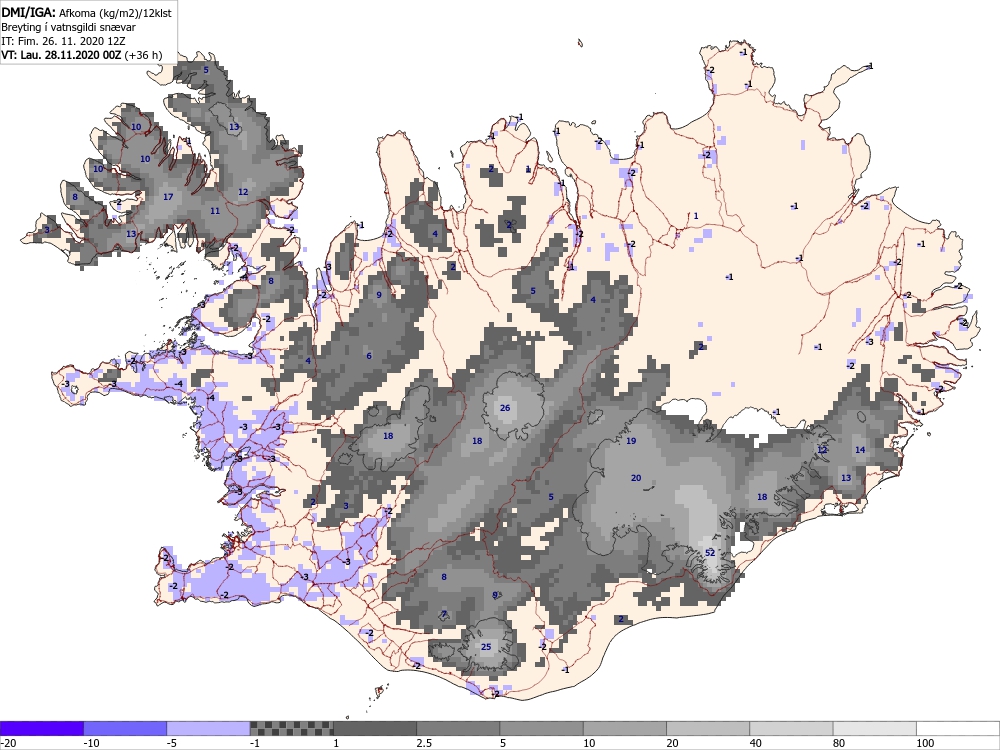Click the gray 10 to 20 legend swatch
Screen dimensions: 1000x750
(x=625, y=728)
